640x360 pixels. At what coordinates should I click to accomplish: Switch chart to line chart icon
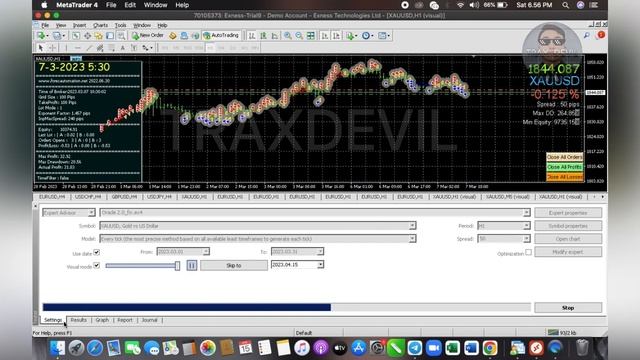[275, 36]
